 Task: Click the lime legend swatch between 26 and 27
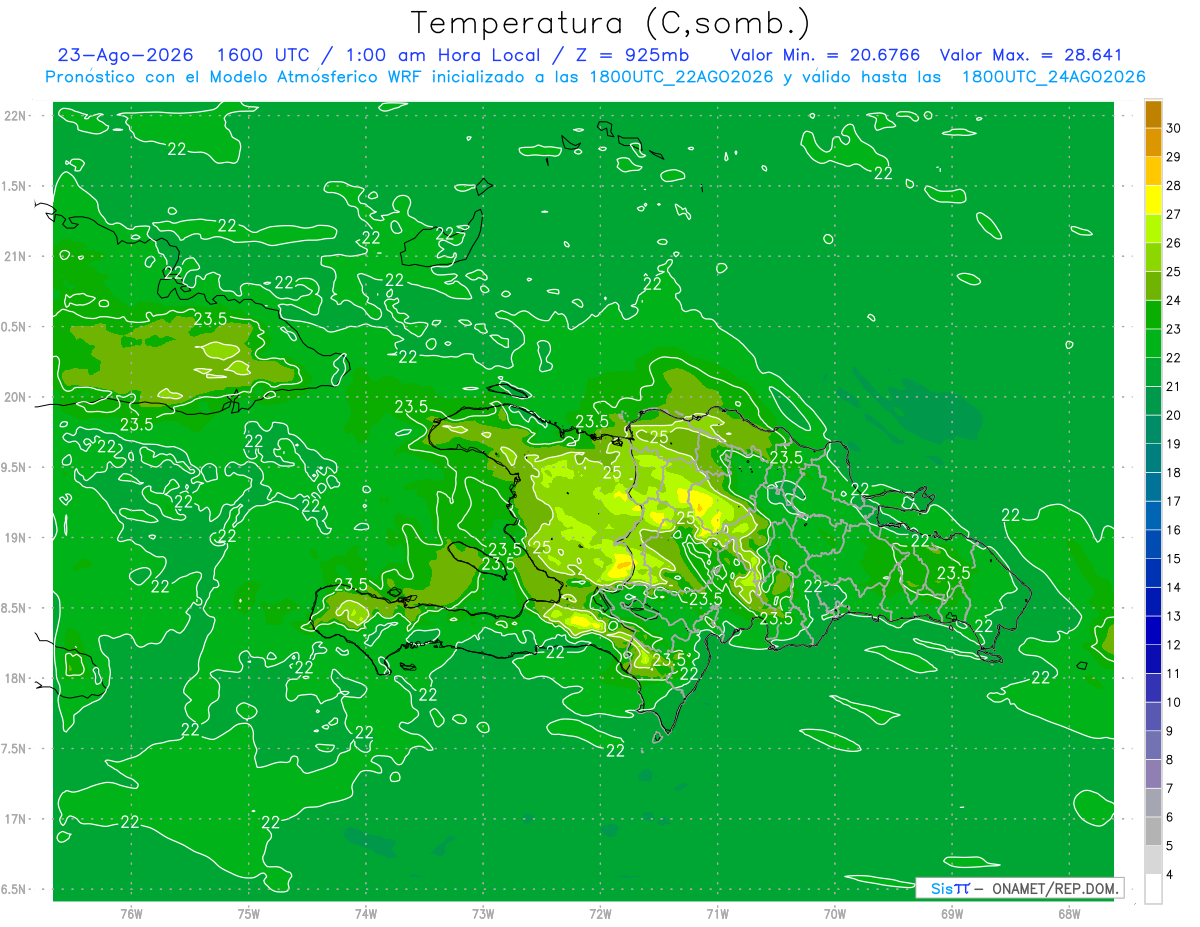click(x=1153, y=229)
